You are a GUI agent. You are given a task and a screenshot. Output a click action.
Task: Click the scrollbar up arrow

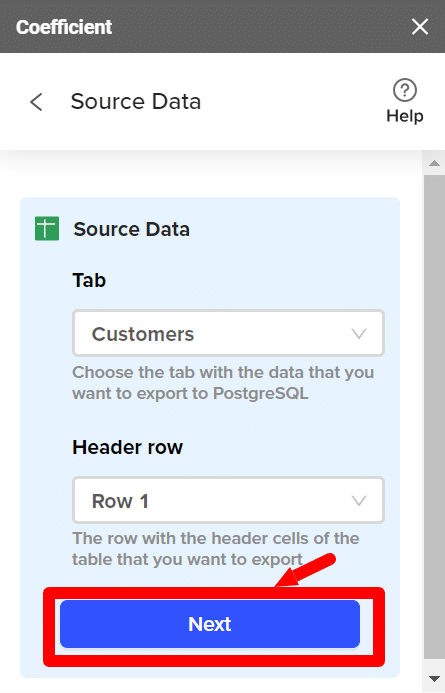coord(434,163)
